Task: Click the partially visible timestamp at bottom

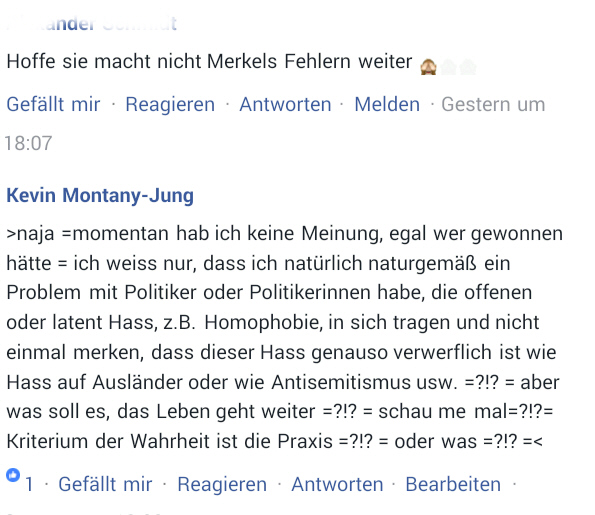Action: point(83,513)
